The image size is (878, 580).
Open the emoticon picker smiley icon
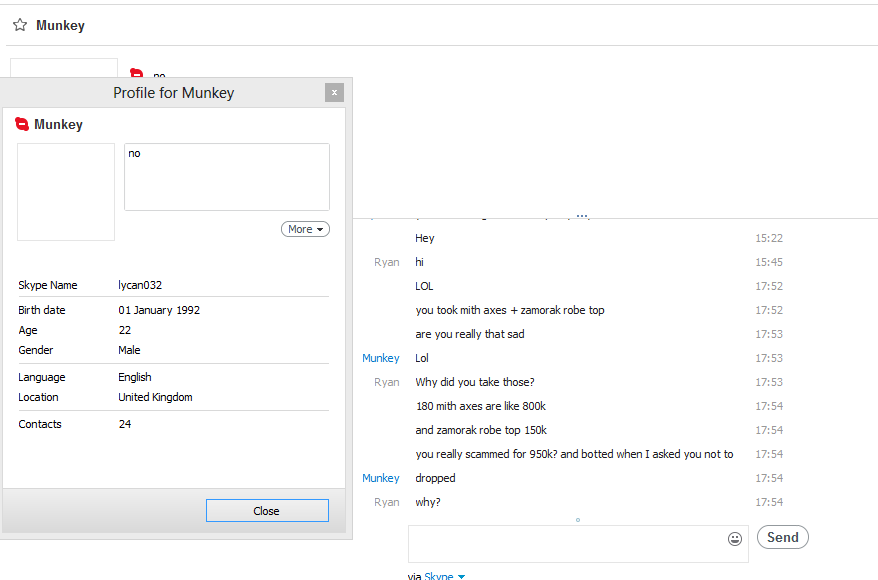pyautogui.click(x=735, y=539)
